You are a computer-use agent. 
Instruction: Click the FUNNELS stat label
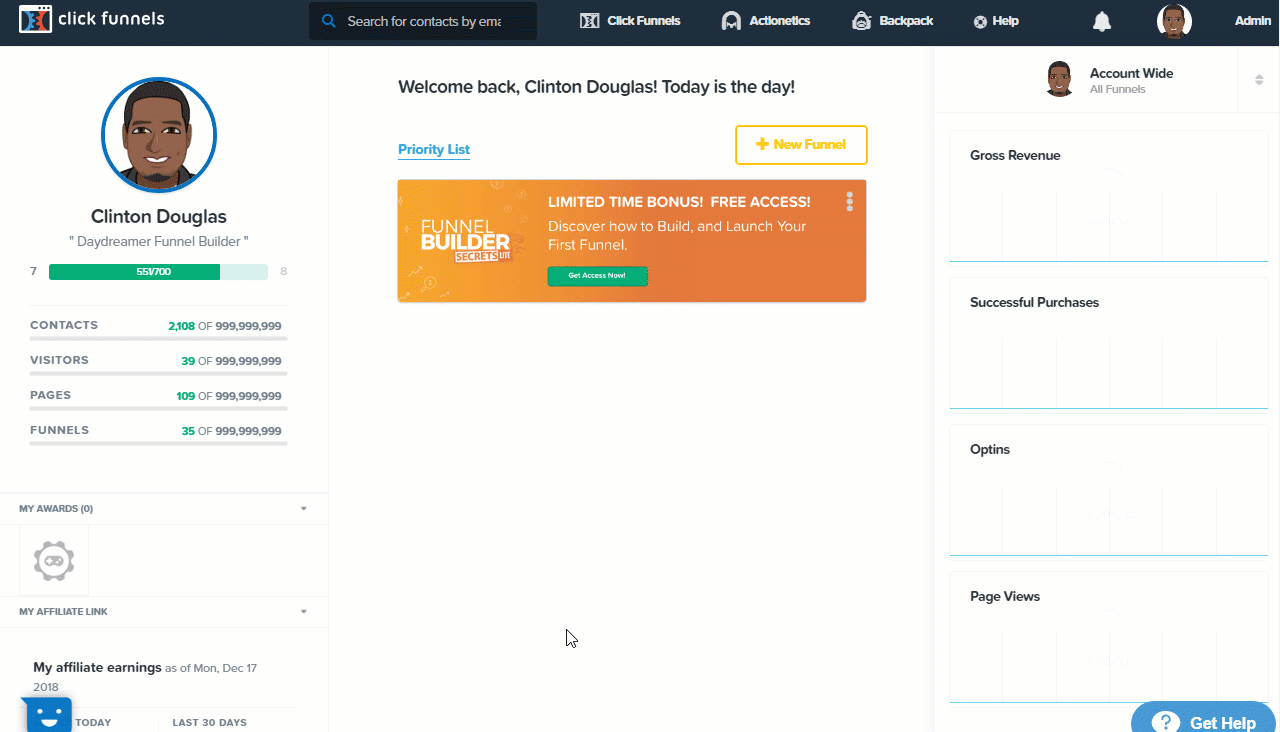[x=59, y=430]
